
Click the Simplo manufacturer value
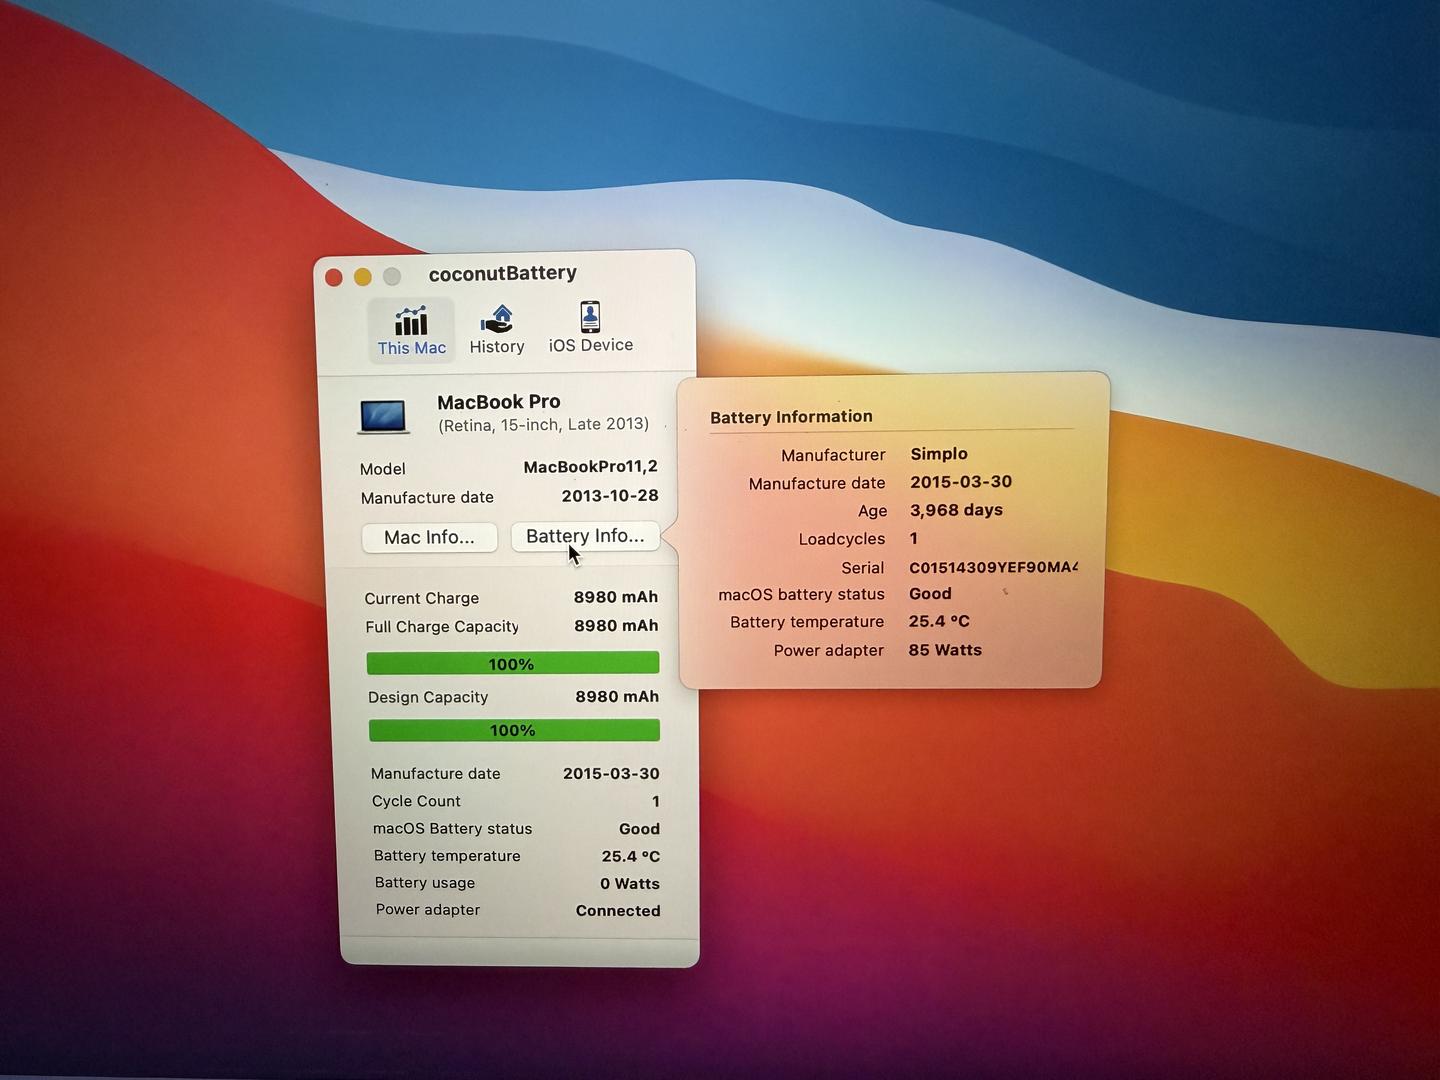938,454
